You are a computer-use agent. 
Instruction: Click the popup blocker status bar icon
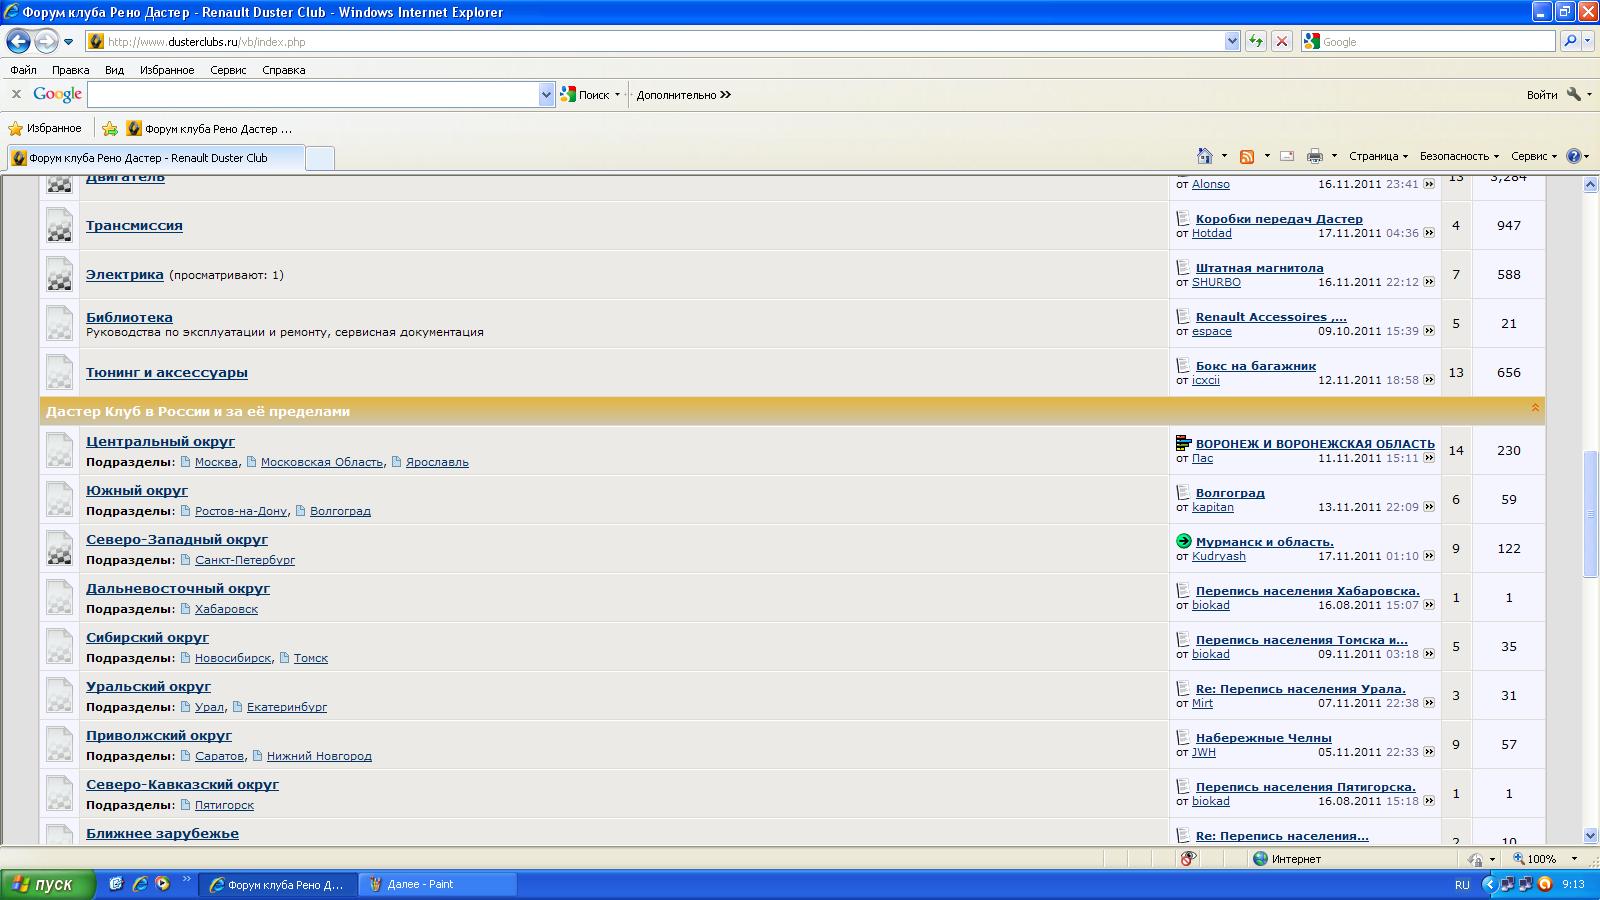[x=1188, y=858]
